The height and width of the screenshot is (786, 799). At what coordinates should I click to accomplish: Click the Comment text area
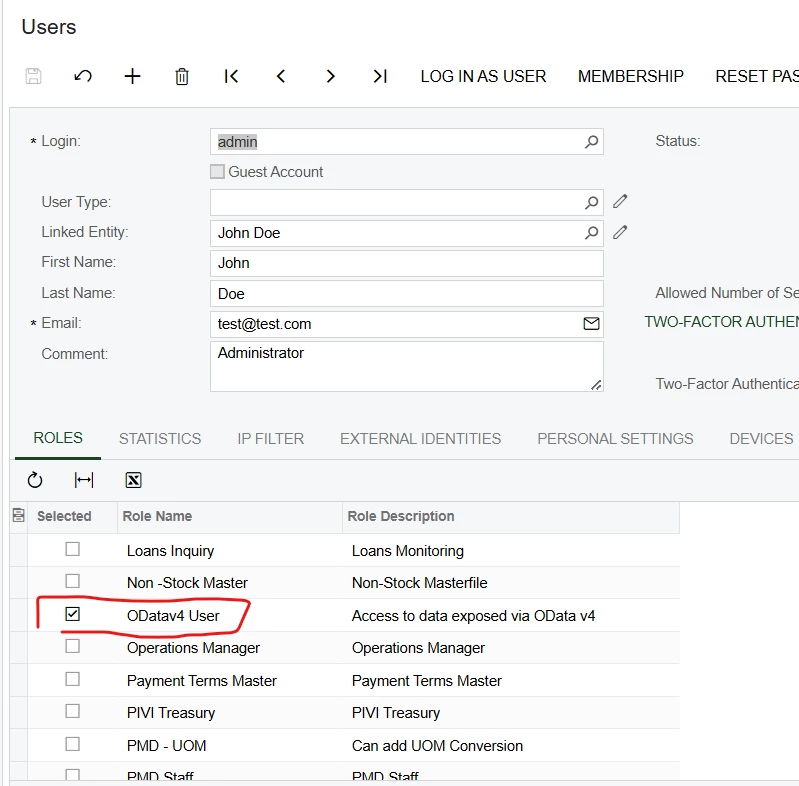(407, 366)
